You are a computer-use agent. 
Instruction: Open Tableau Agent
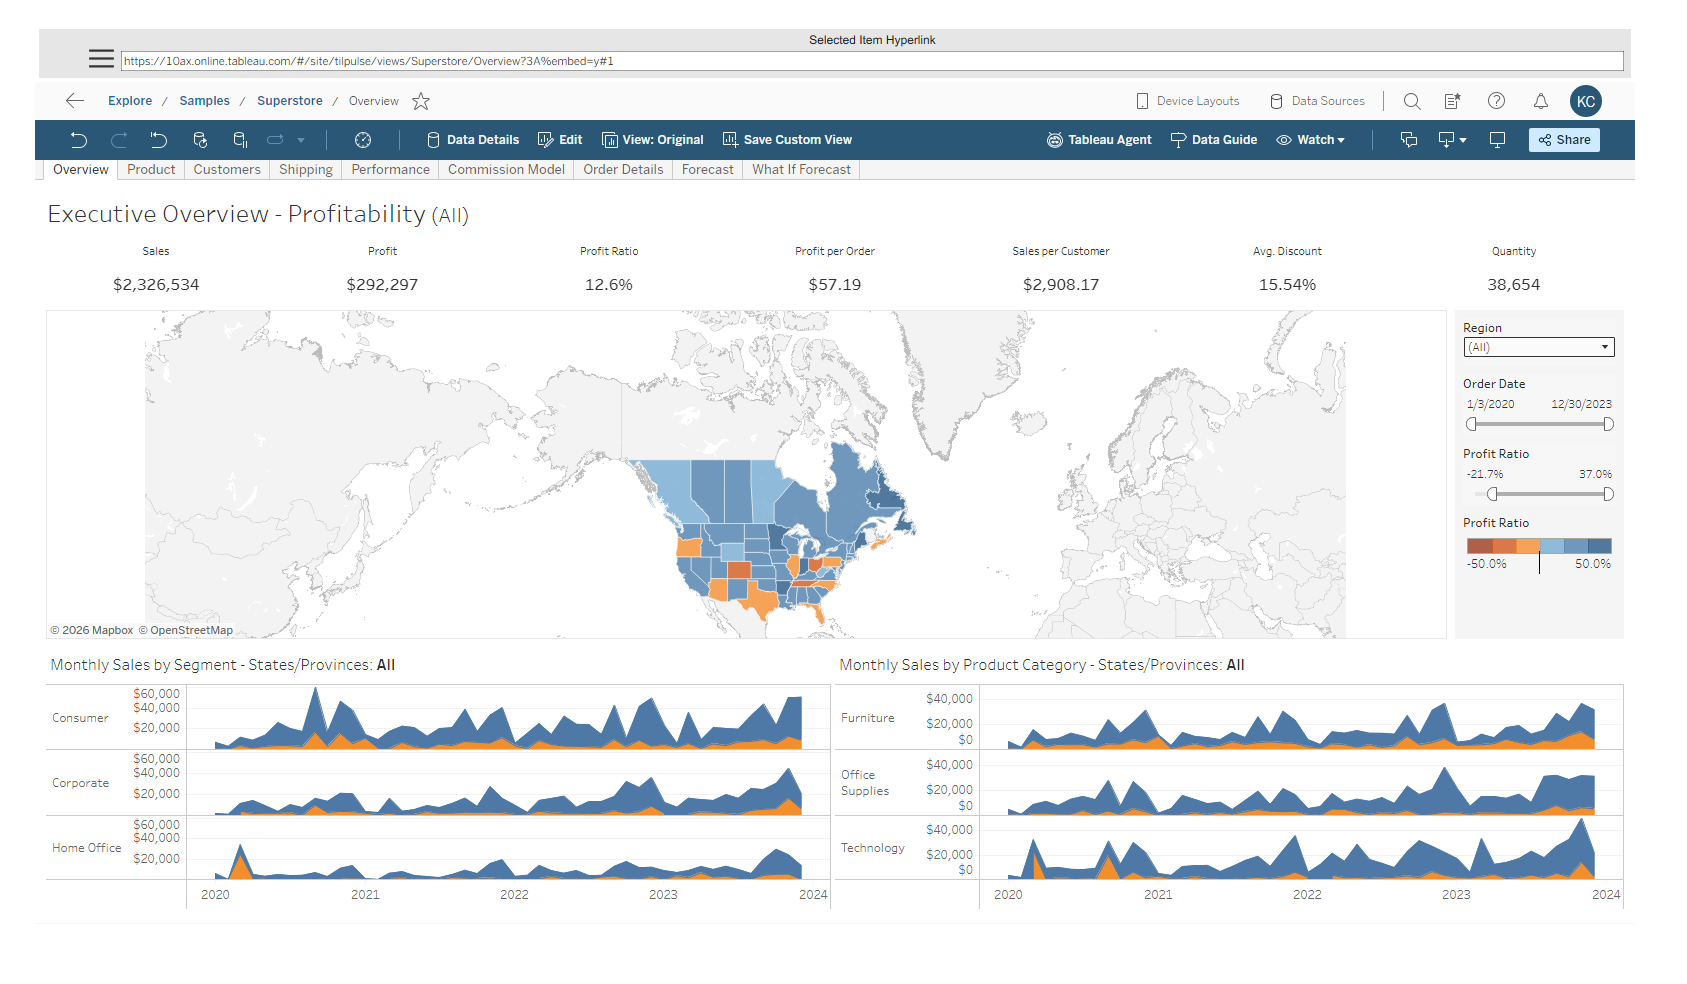point(1099,140)
